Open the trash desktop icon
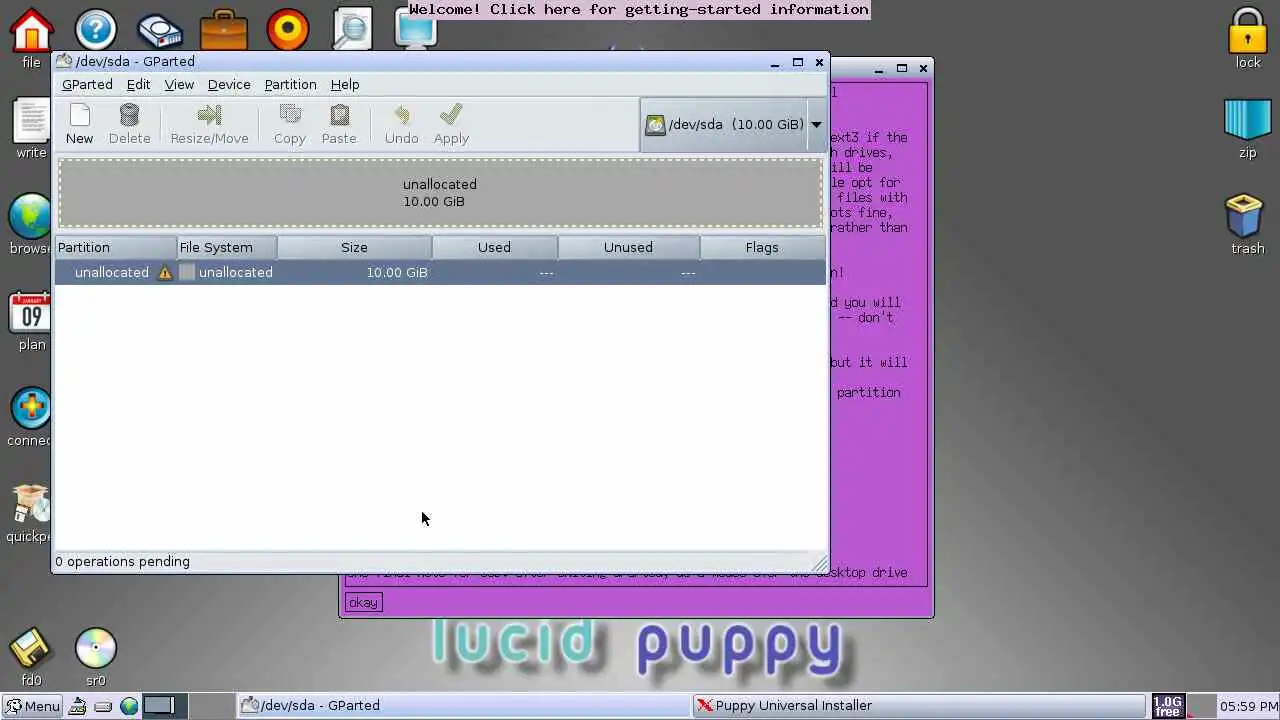Viewport: 1280px width, 720px height. (1247, 216)
